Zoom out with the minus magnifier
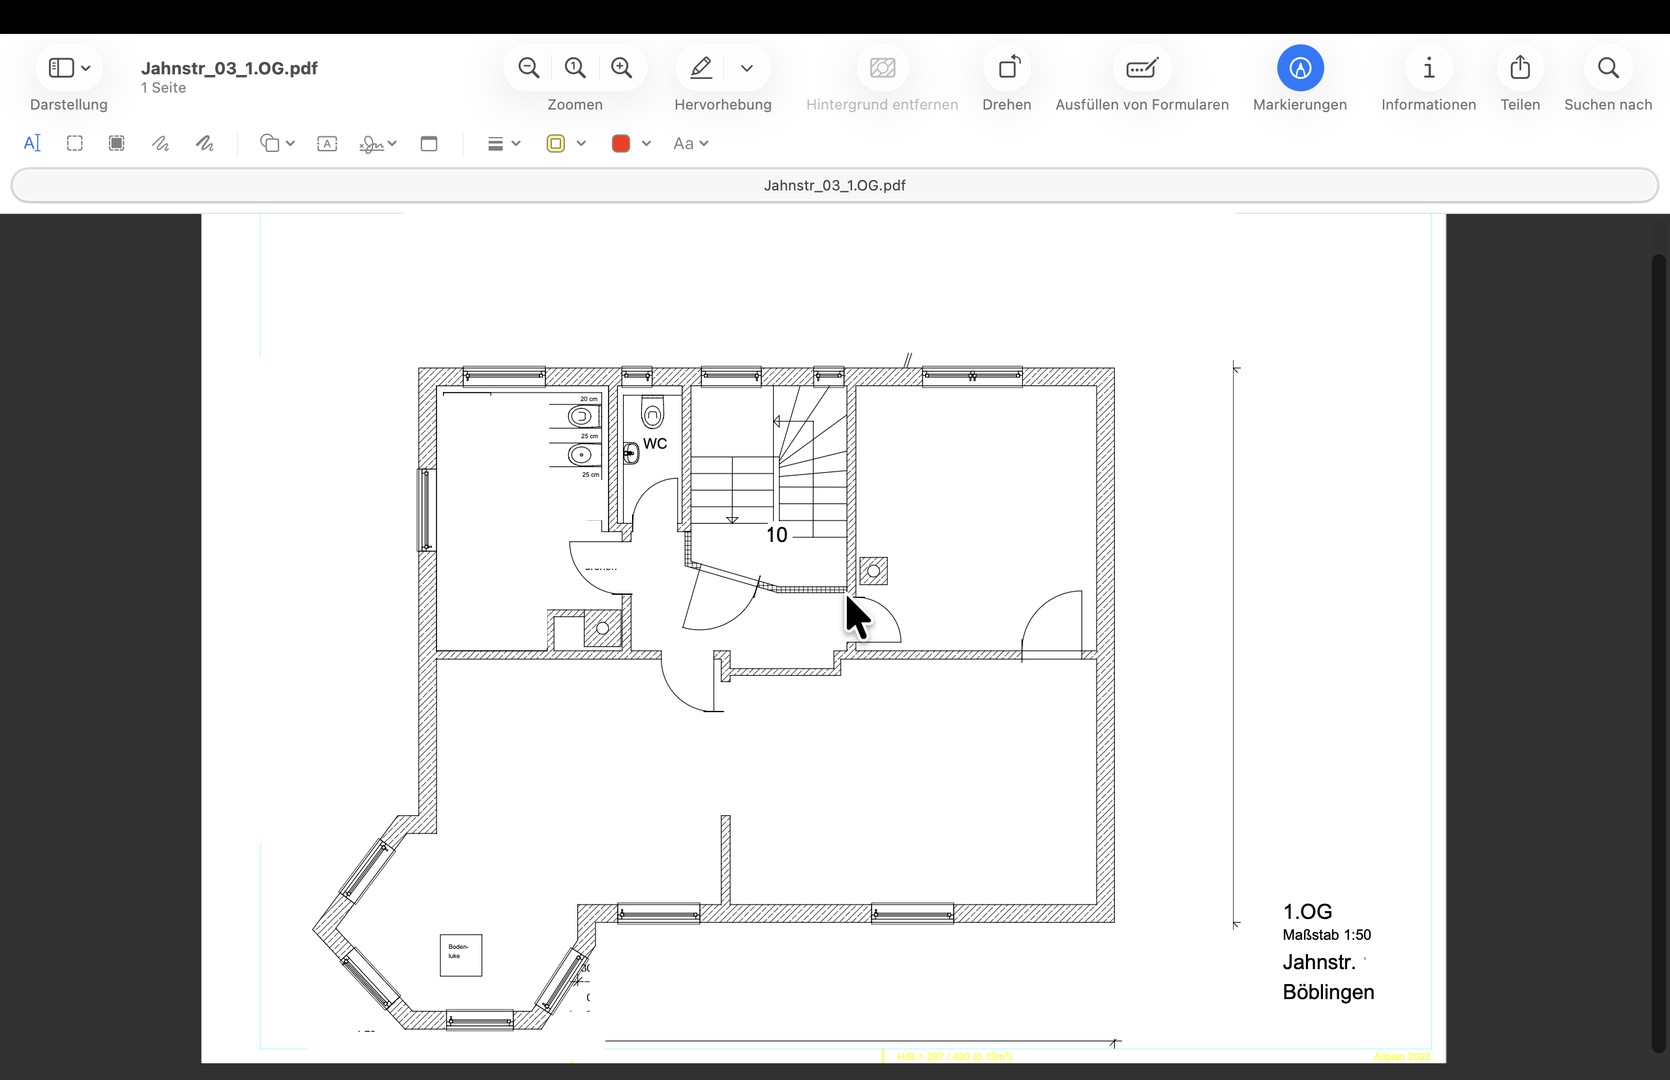The width and height of the screenshot is (1670, 1080). (529, 68)
